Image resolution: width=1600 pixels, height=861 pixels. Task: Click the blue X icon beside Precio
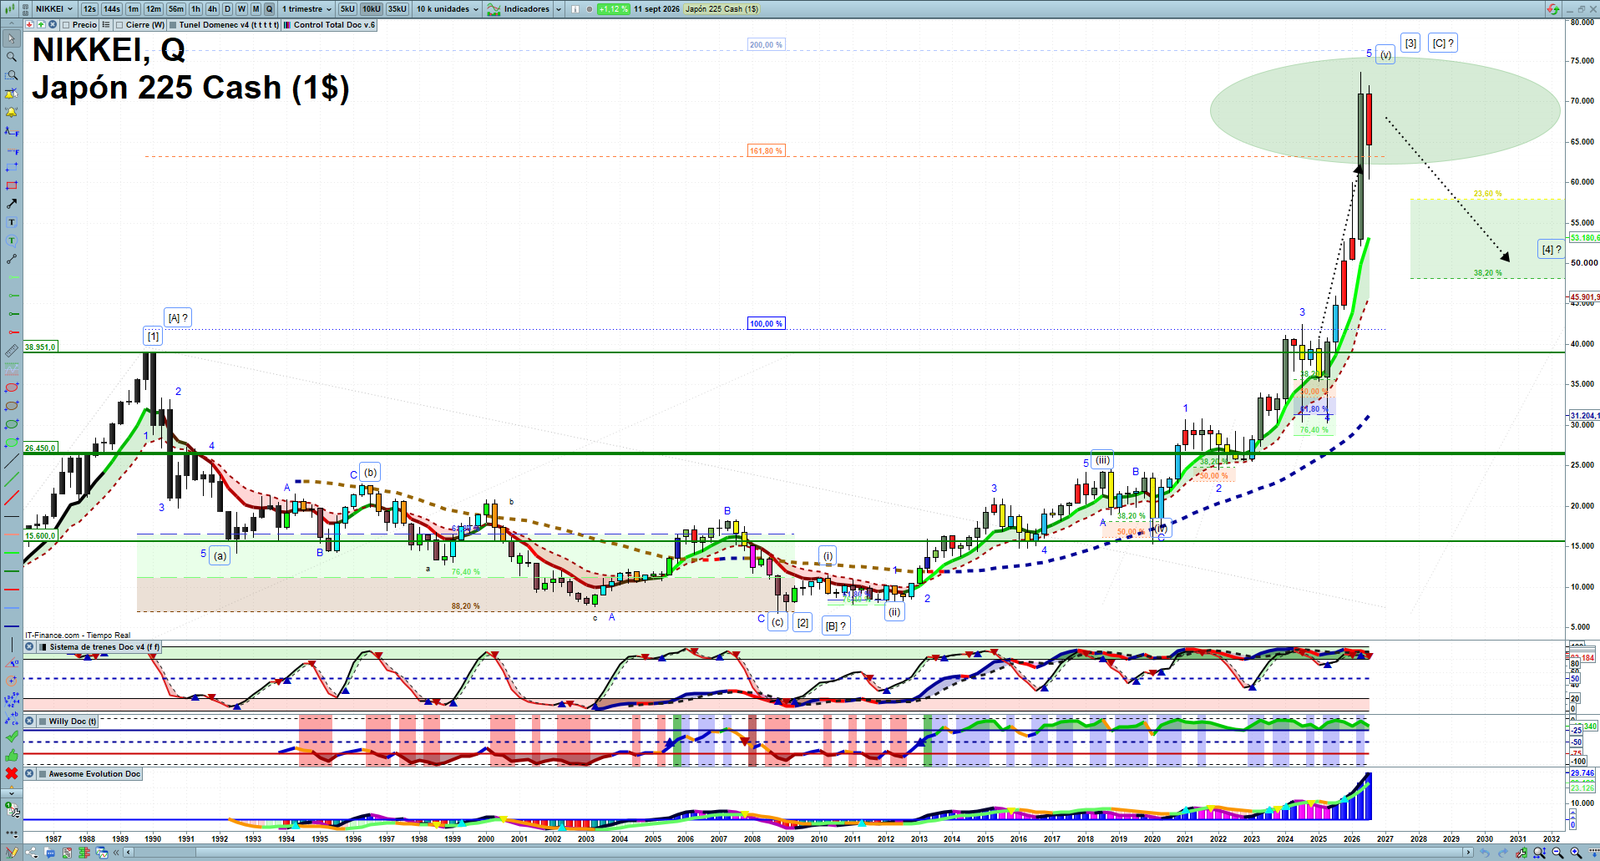click(x=52, y=25)
